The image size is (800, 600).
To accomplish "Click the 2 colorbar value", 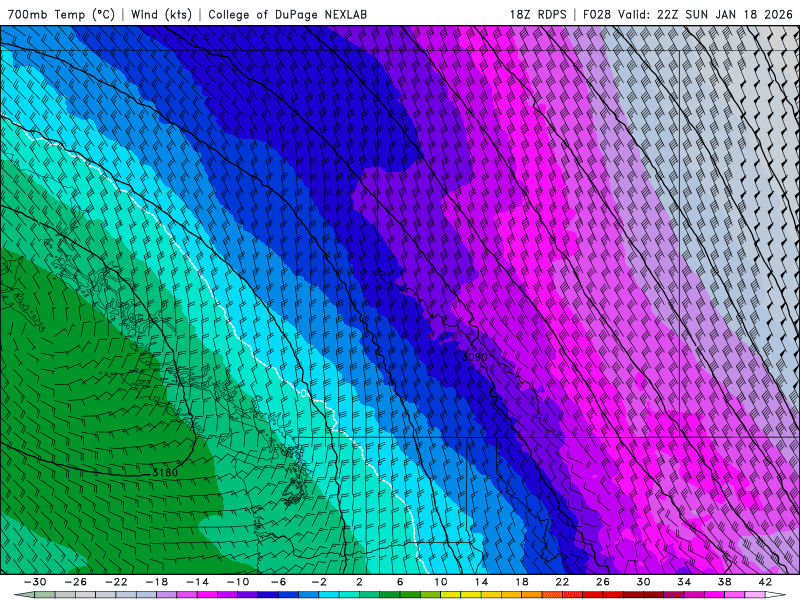I will pos(359,582).
